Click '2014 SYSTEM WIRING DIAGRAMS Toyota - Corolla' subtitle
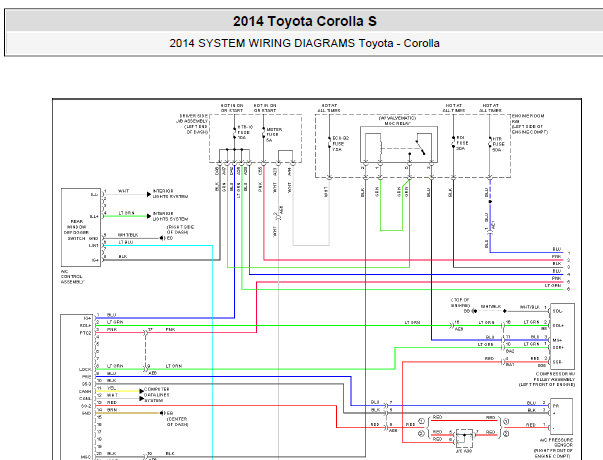 pos(304,43)
